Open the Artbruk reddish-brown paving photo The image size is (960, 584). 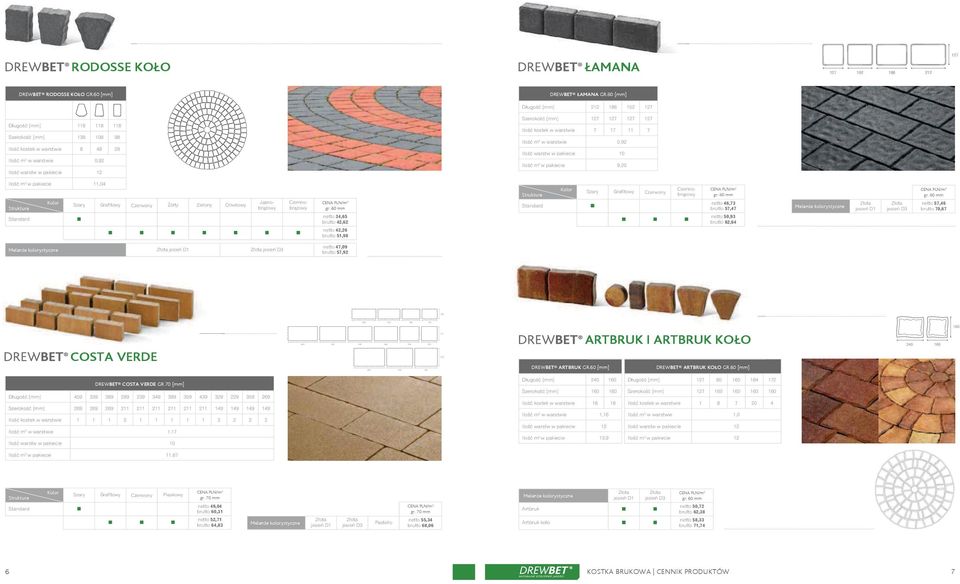tap(840, 401)
